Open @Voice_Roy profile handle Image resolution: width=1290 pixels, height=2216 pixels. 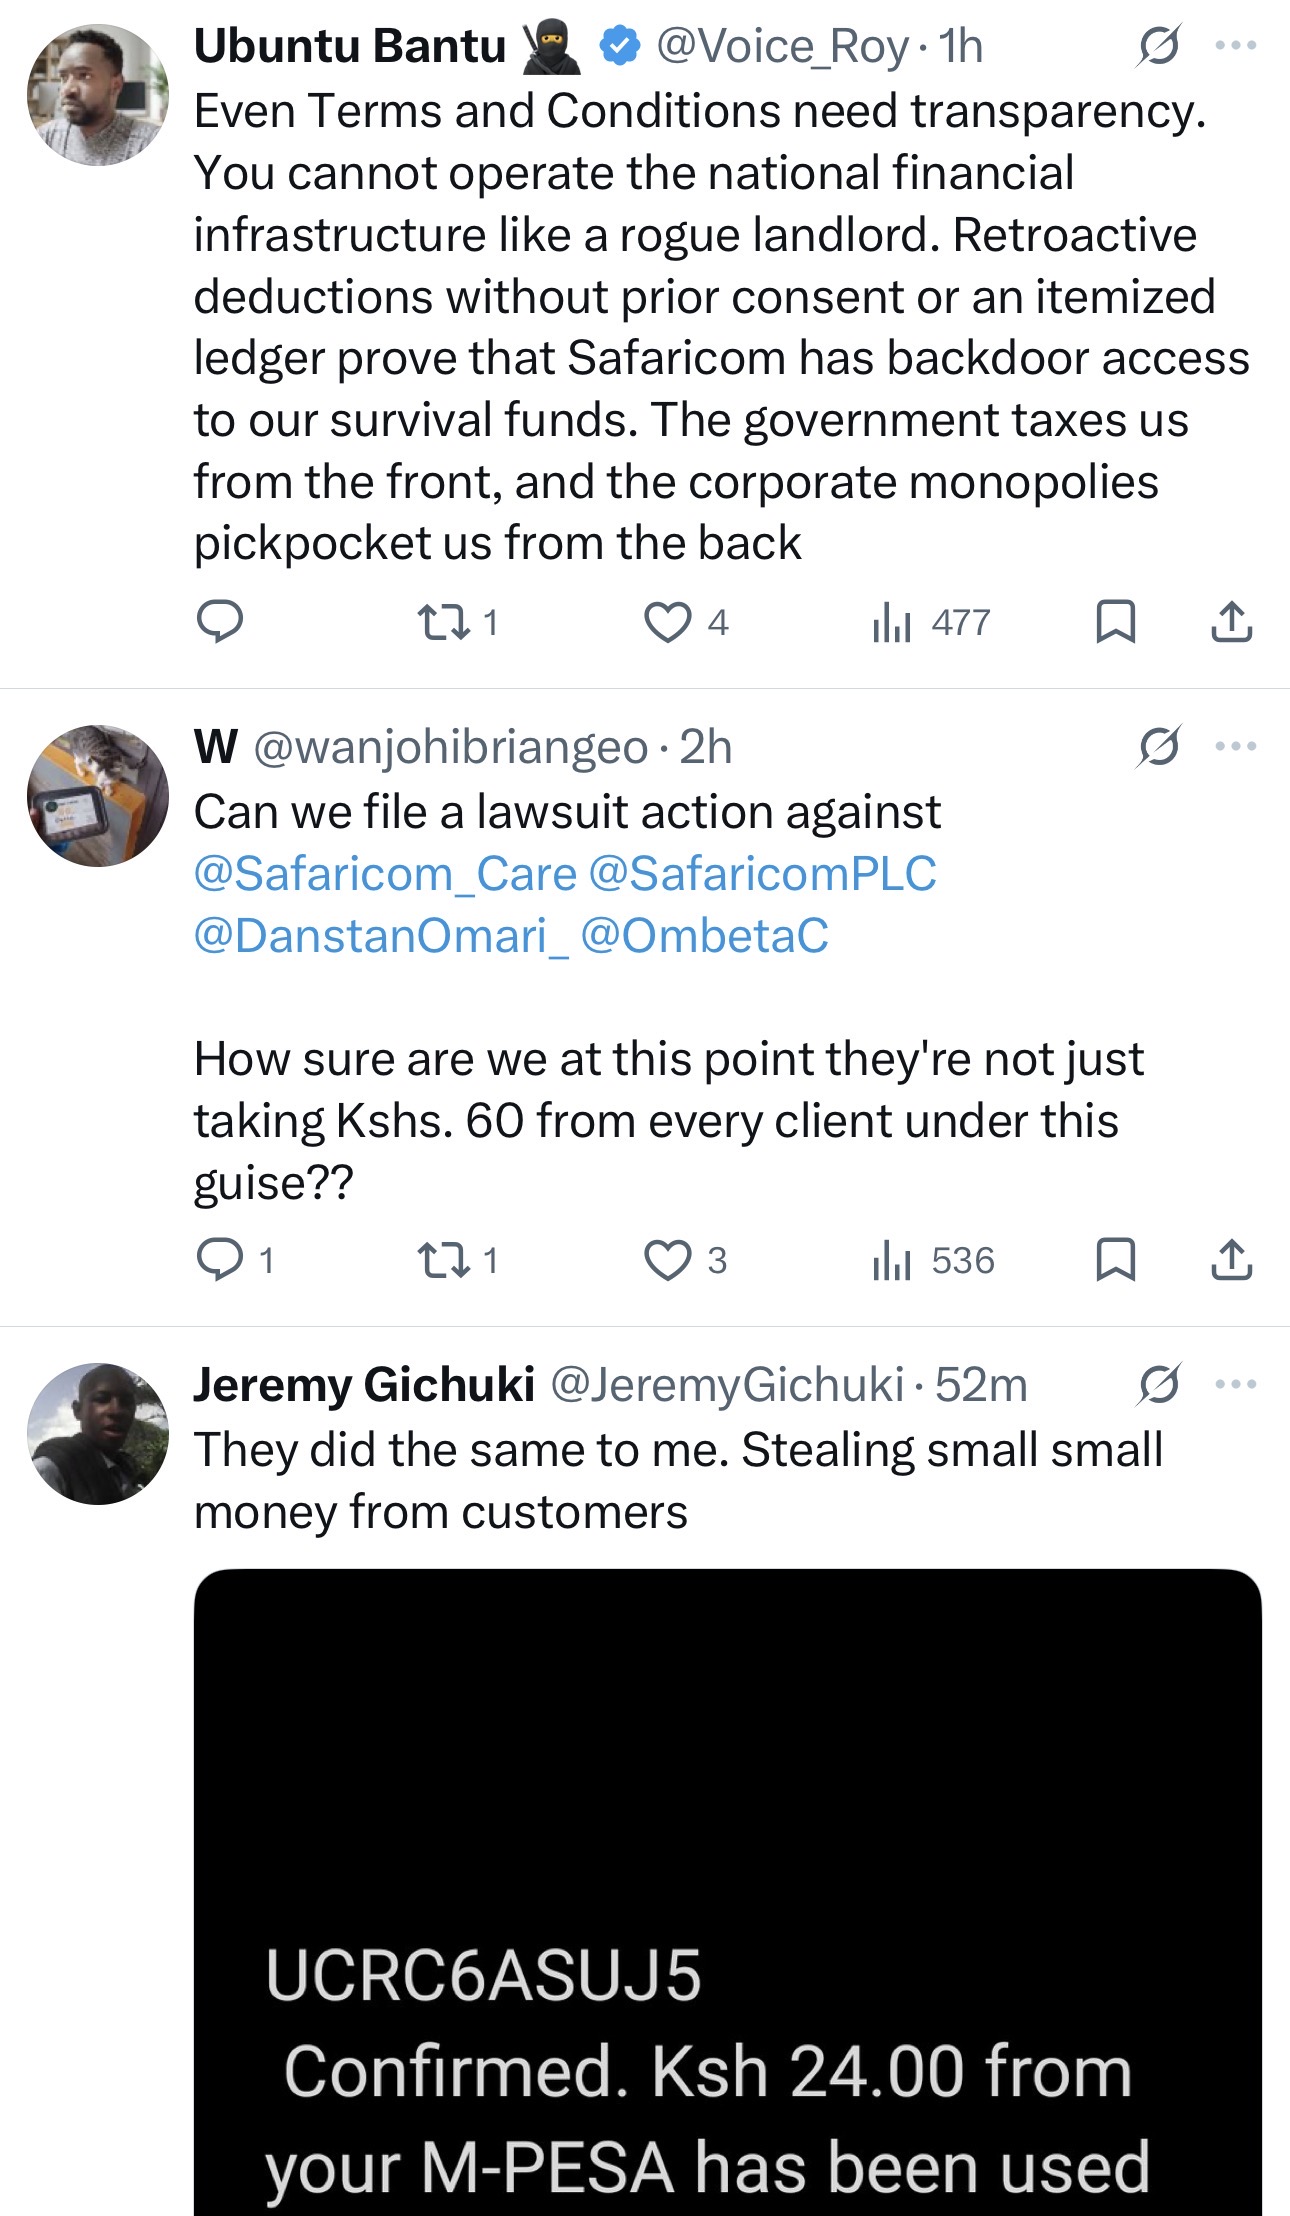point(781,46)
